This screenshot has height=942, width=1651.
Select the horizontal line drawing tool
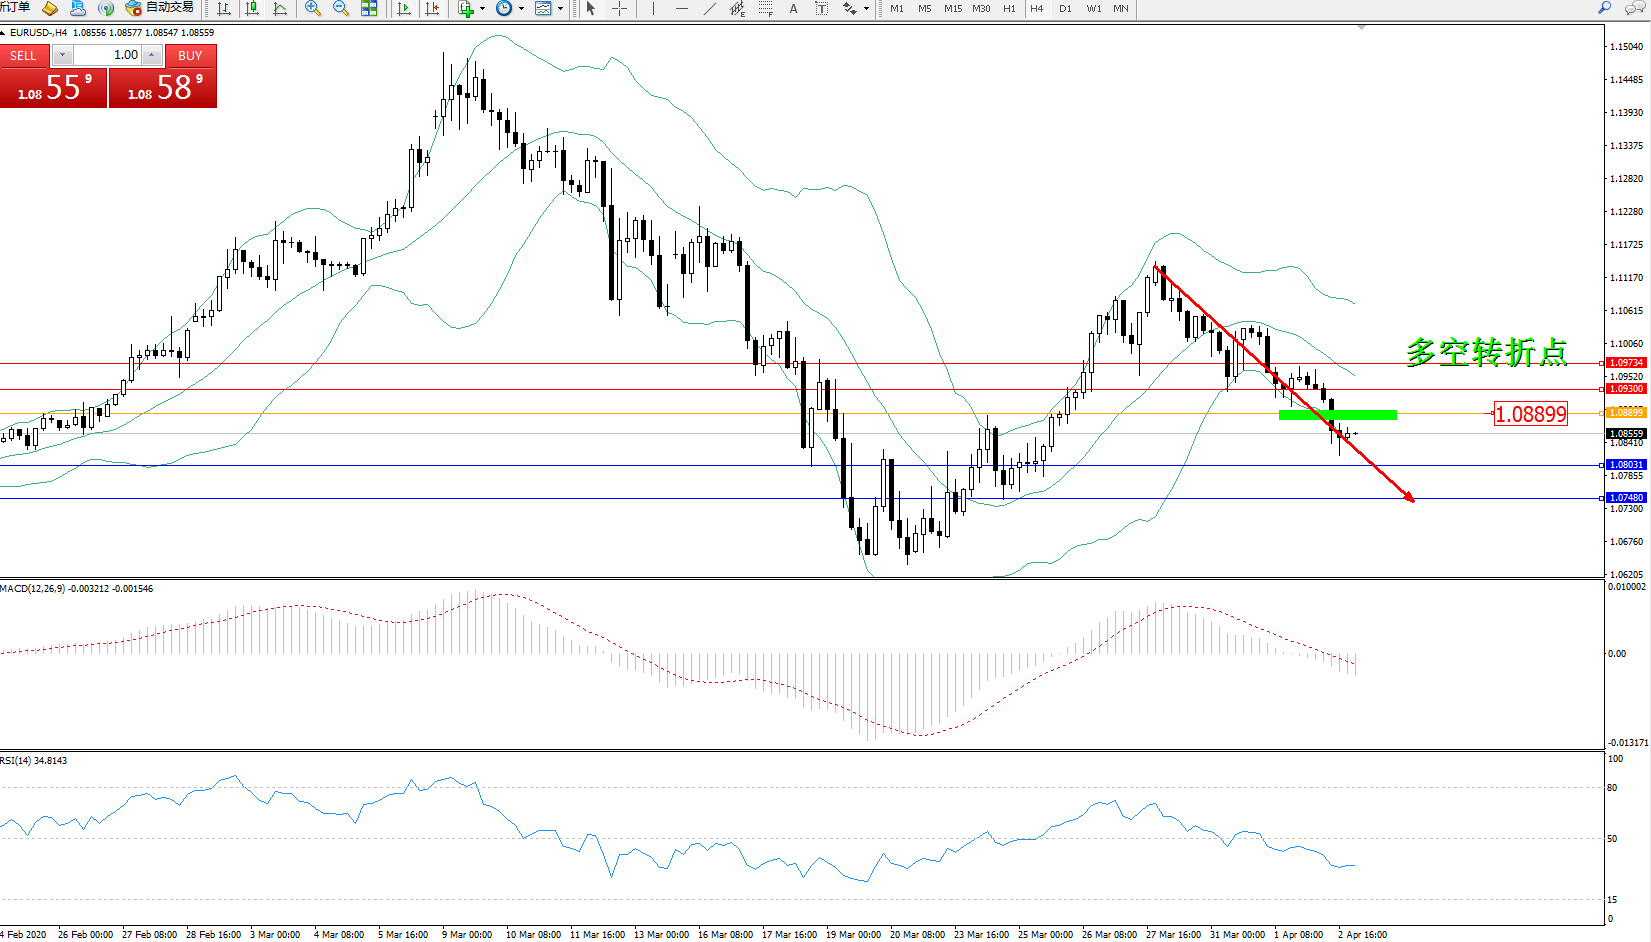pos(681,9)
